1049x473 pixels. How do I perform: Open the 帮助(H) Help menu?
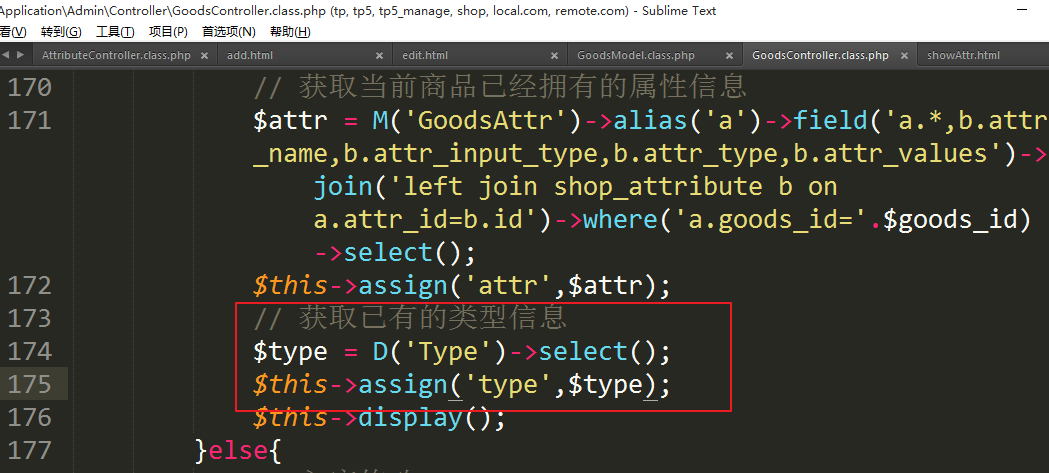(x=290, y=32)
